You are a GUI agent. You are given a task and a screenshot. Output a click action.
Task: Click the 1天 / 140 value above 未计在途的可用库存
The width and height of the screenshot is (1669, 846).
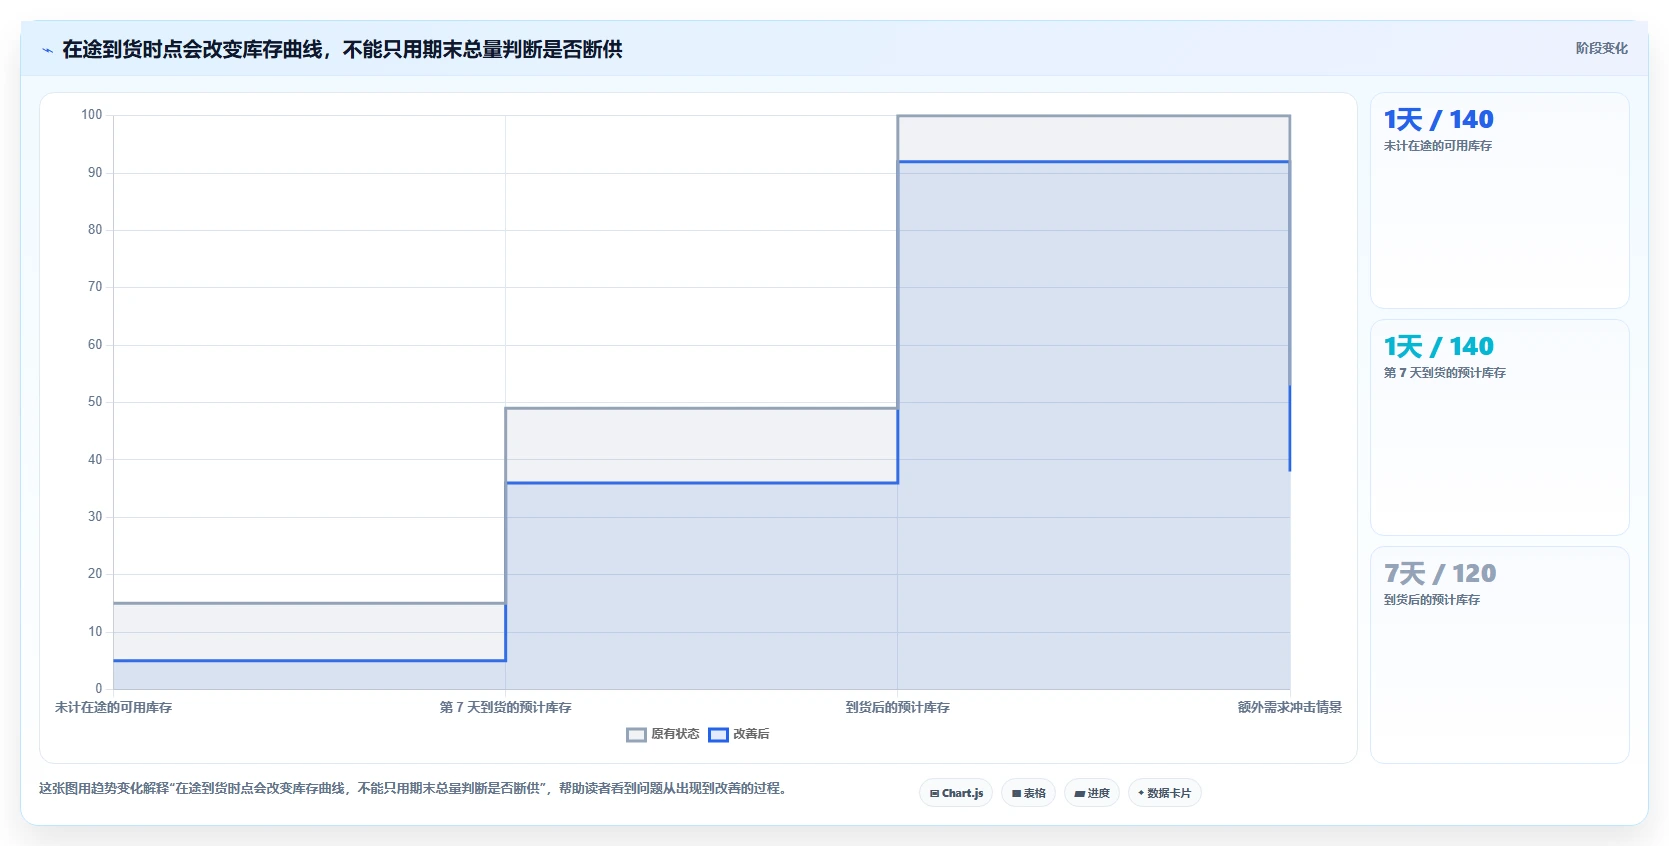pos(1438,120)
